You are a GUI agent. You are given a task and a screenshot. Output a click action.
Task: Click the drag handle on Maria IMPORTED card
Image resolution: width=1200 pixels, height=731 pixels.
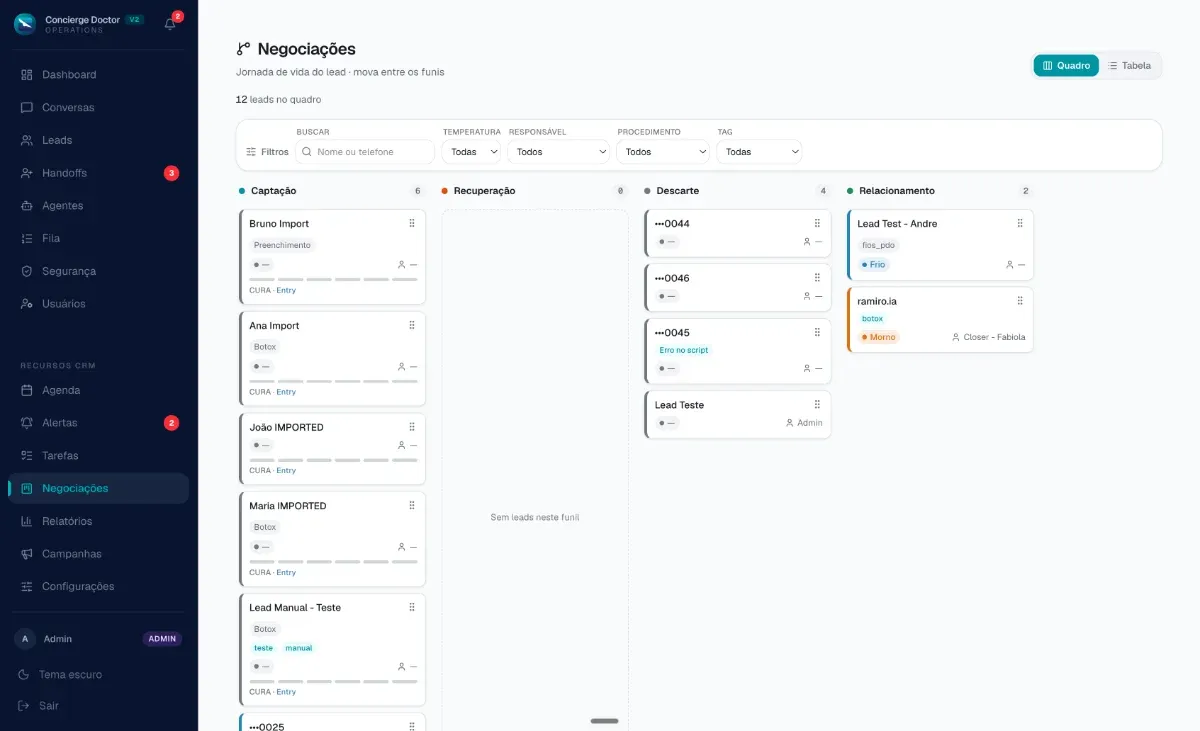click(412, 505)
